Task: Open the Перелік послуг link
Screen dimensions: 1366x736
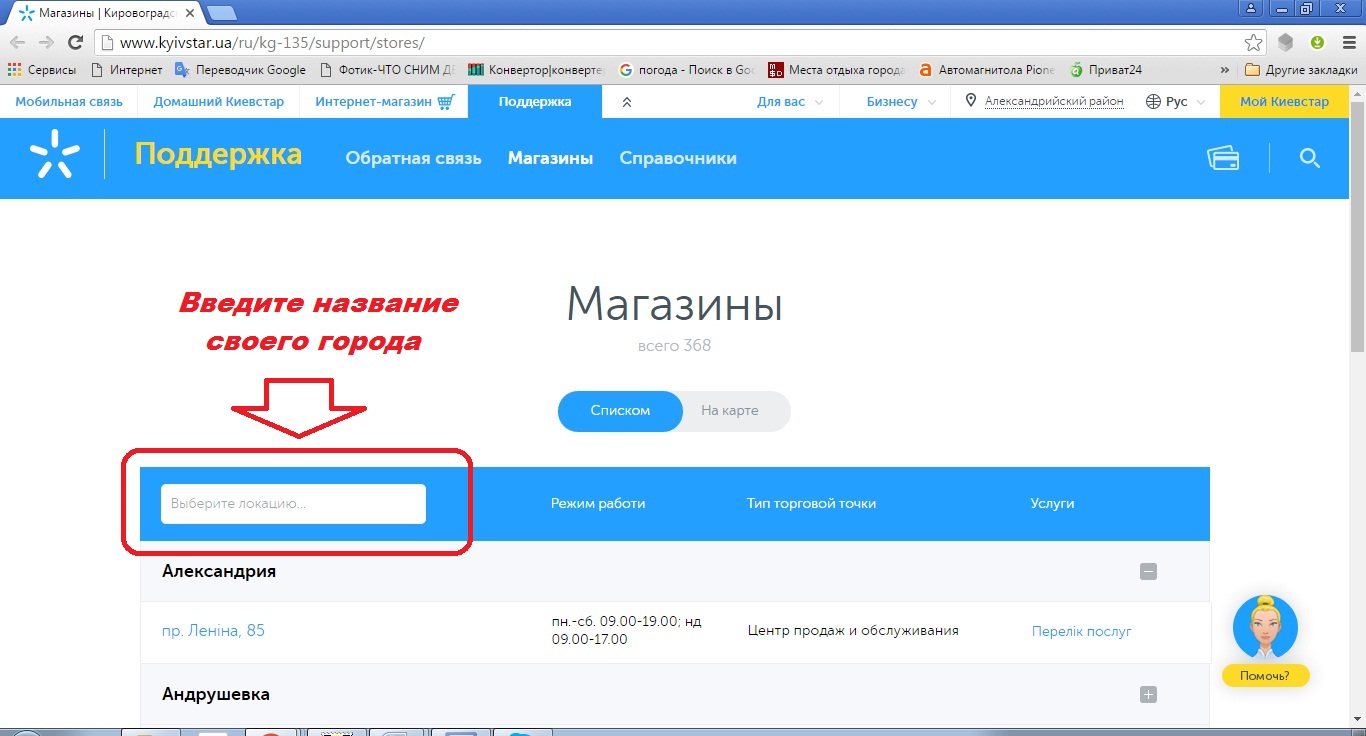Action: point(1081,631)
